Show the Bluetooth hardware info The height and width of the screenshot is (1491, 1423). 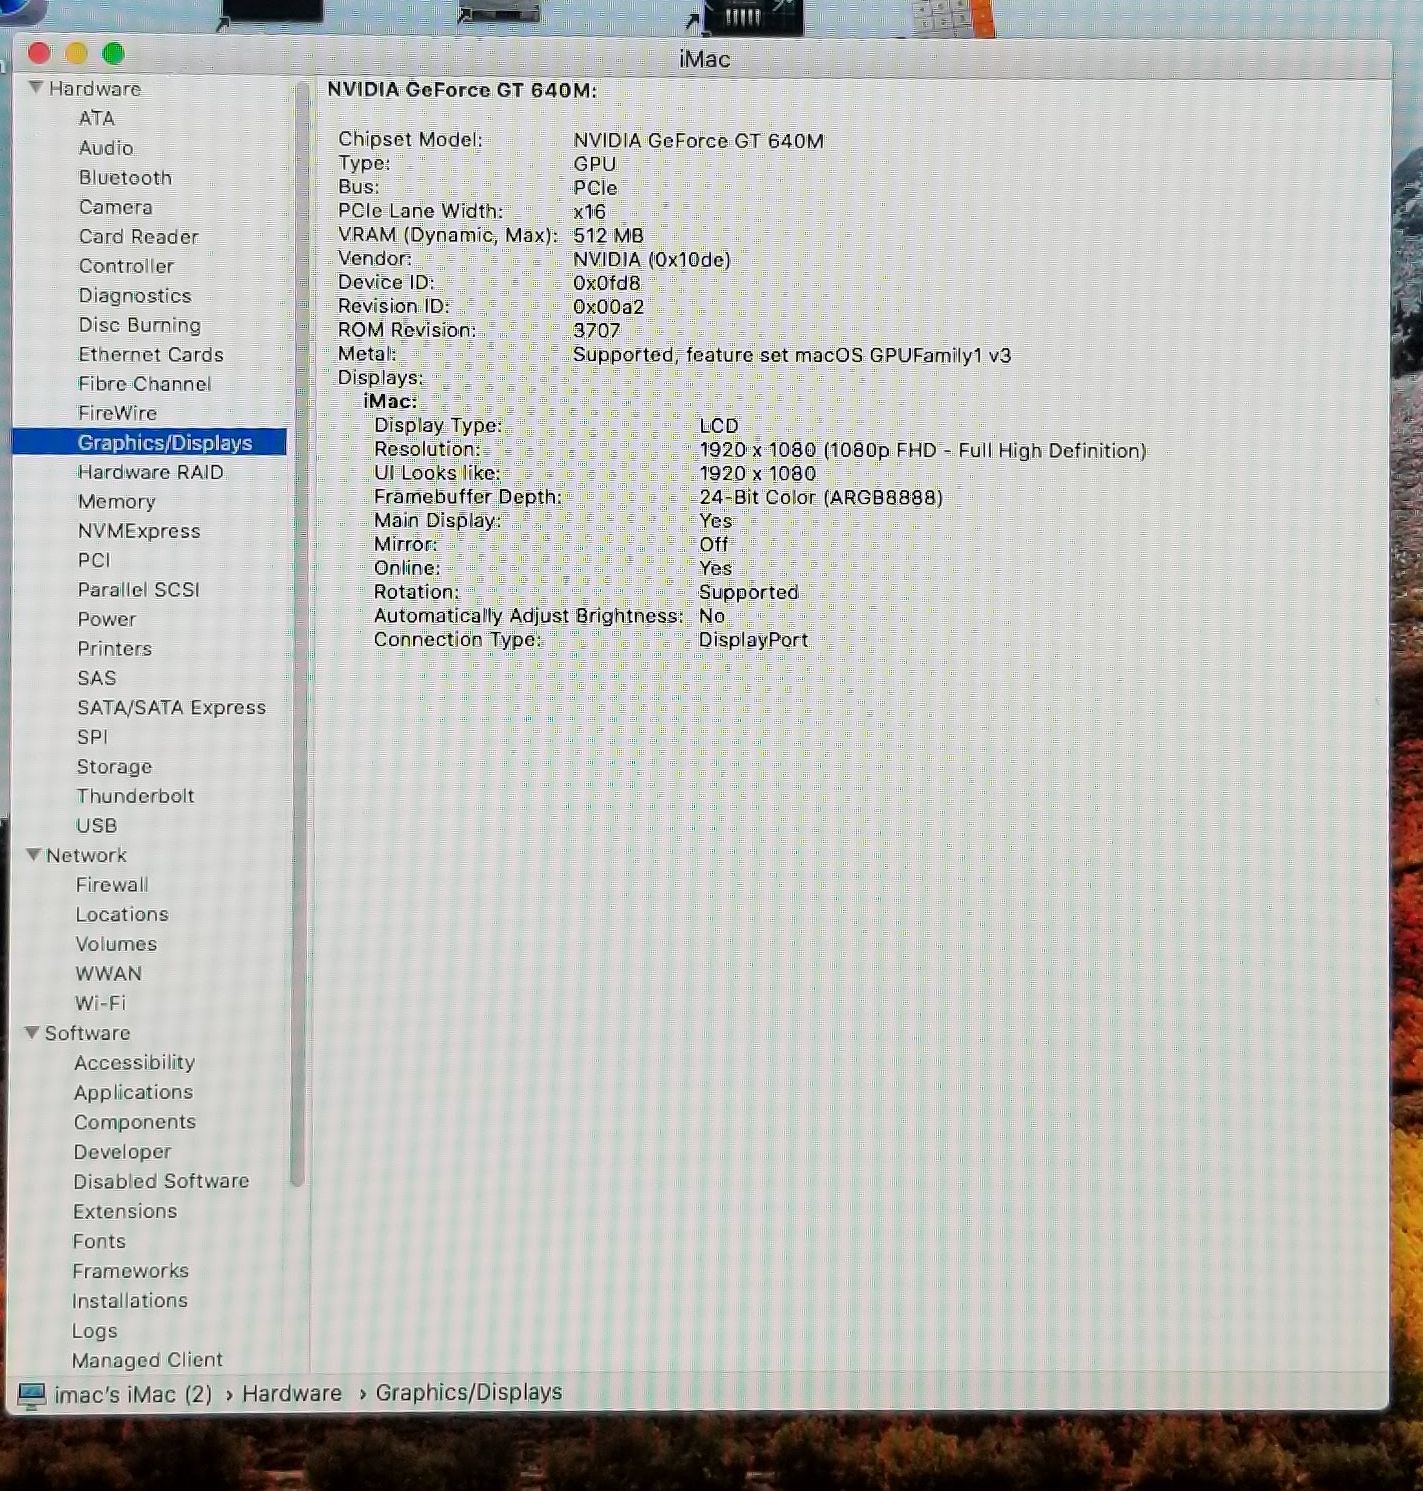tap(125, 177)
